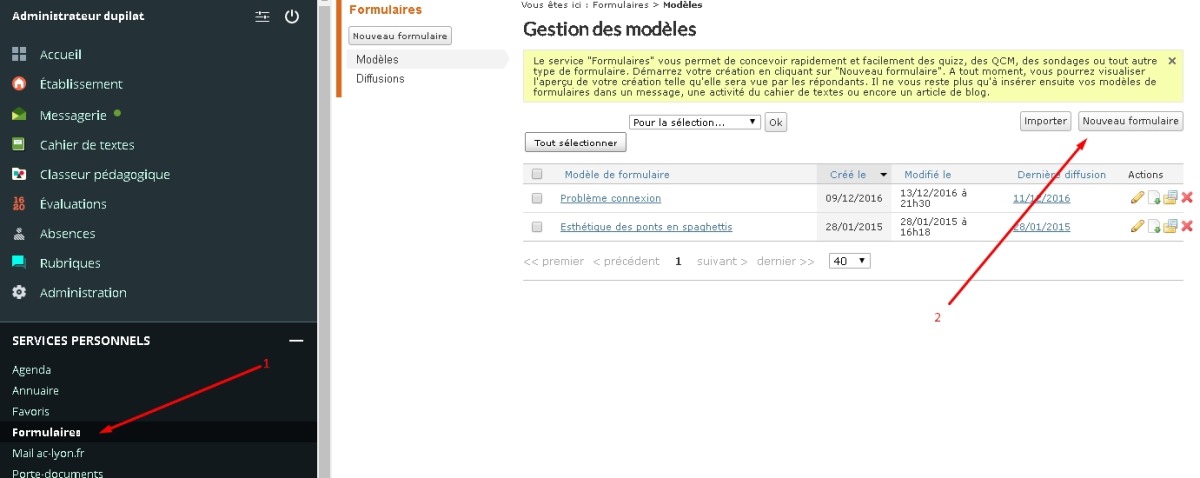This screenshot has width=1200, height=478.
Task: Toggle the select-all checkbox in table header
Action: pyautogui.click(x=537, y=174)
